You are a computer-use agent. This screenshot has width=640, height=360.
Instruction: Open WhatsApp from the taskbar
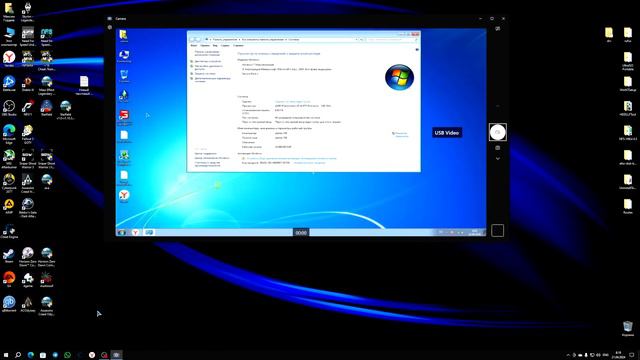point(67,355)
